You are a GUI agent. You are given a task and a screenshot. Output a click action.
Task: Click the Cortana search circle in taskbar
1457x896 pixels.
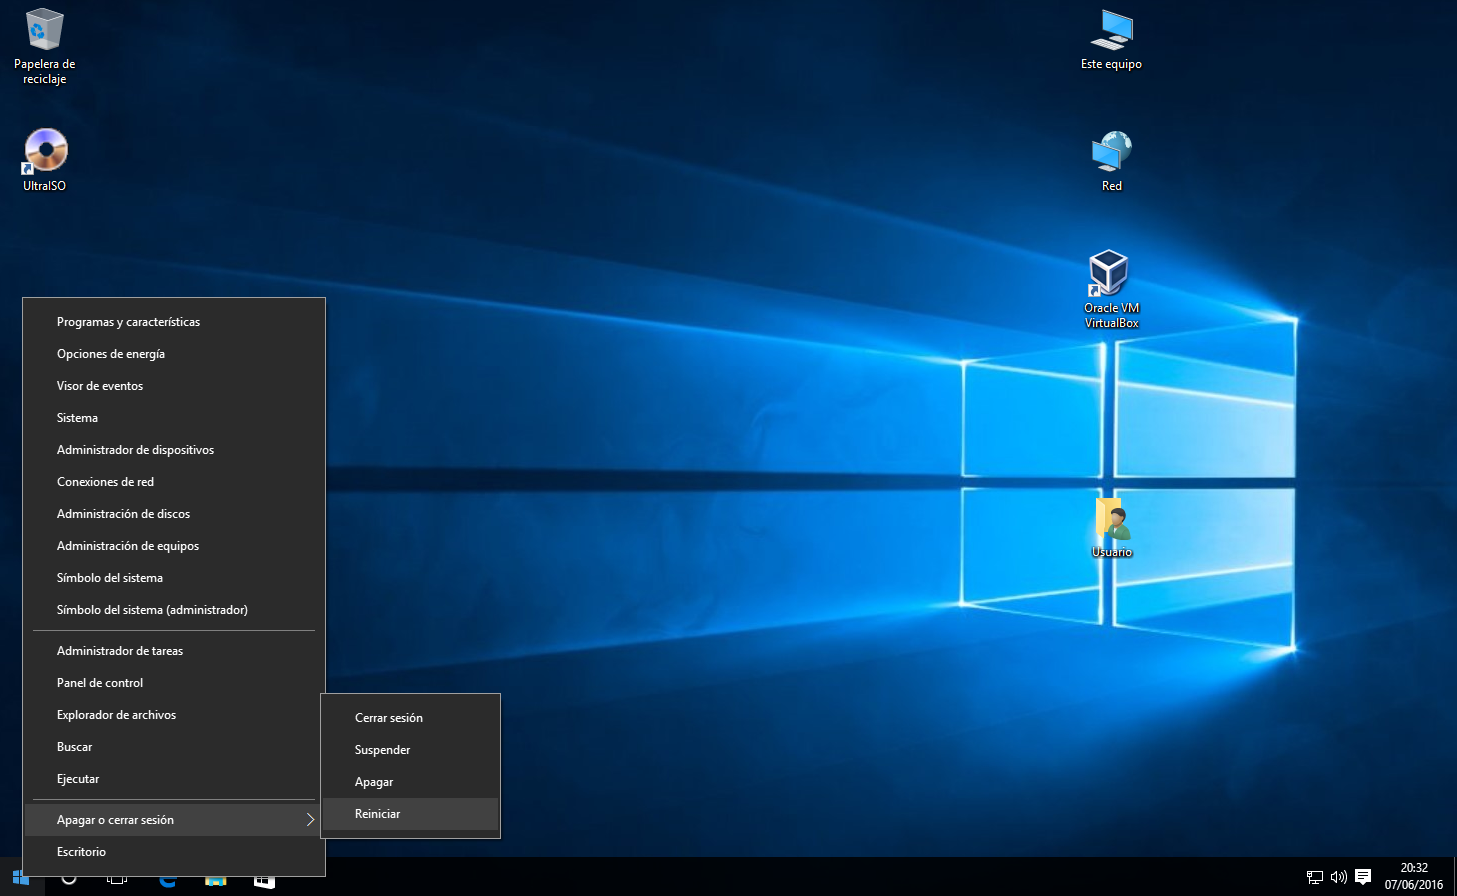(x=68, y=880)
